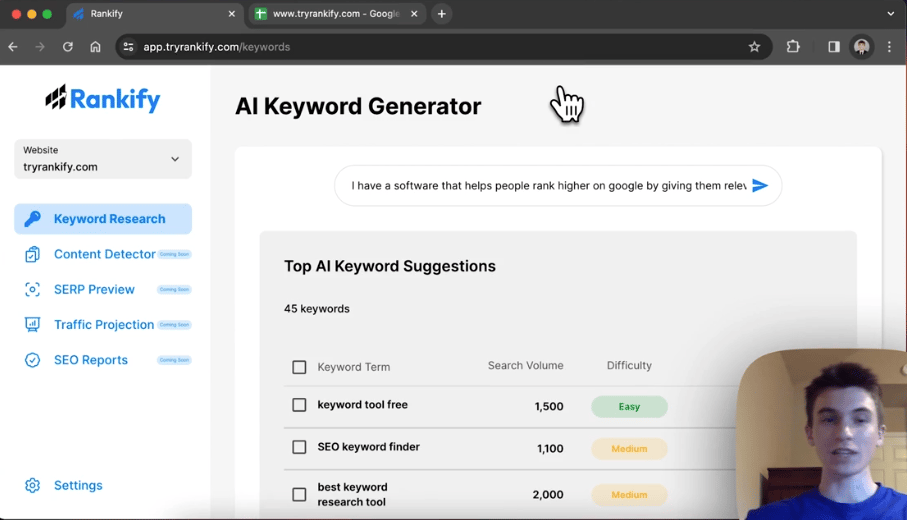
Task: Click the address bar URL
Action: (x=216, y=47)
